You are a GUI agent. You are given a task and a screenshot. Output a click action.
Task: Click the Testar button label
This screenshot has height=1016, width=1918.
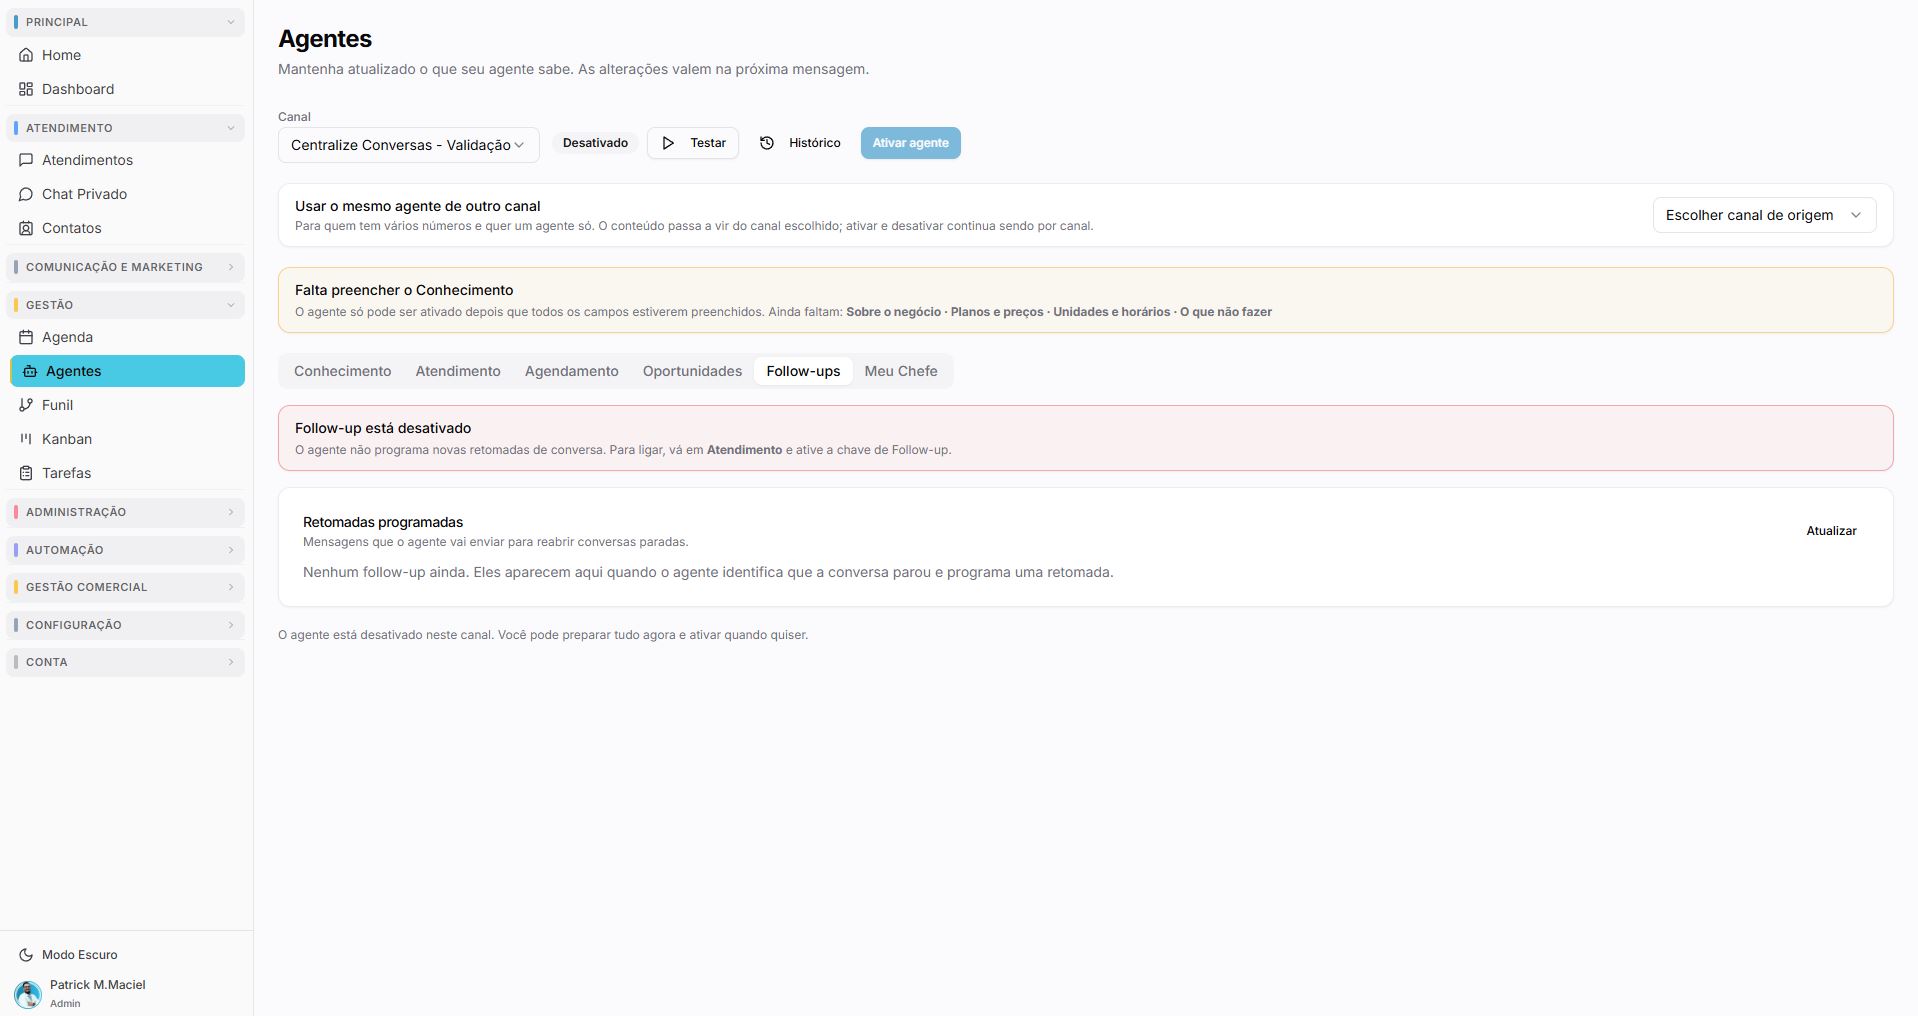pyautogui.click(x=708, y=143)
